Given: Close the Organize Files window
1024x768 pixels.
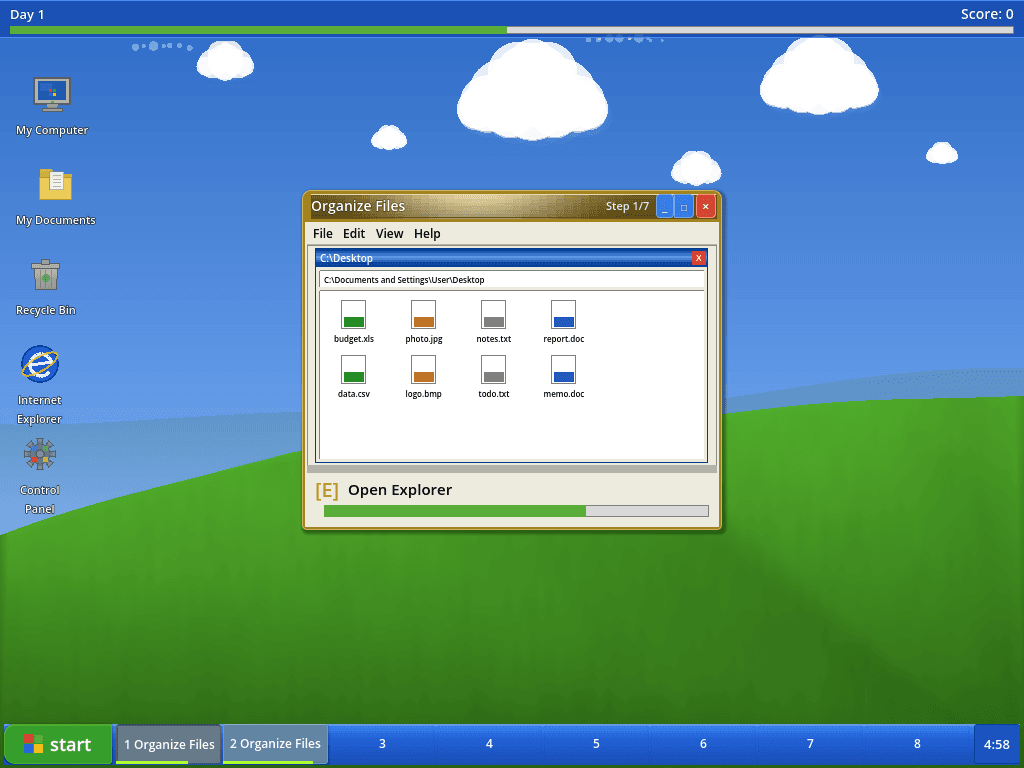Looking at the screenshot, I should point(705,206).
